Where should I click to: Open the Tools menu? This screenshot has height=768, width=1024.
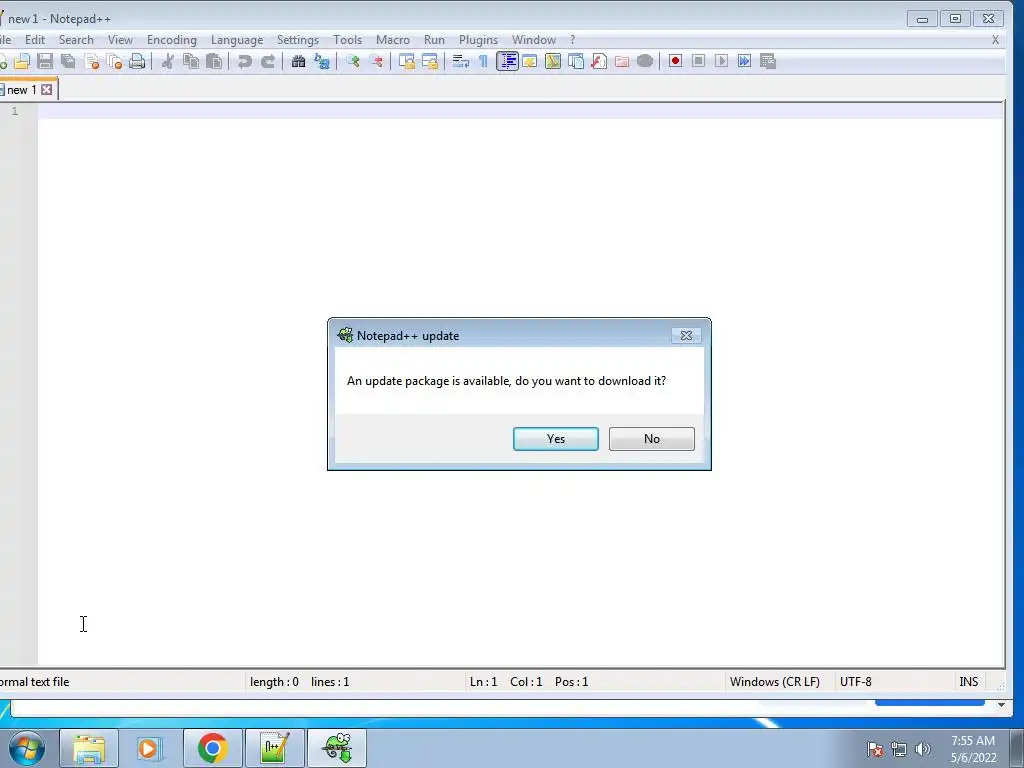[x=347, y=40]
